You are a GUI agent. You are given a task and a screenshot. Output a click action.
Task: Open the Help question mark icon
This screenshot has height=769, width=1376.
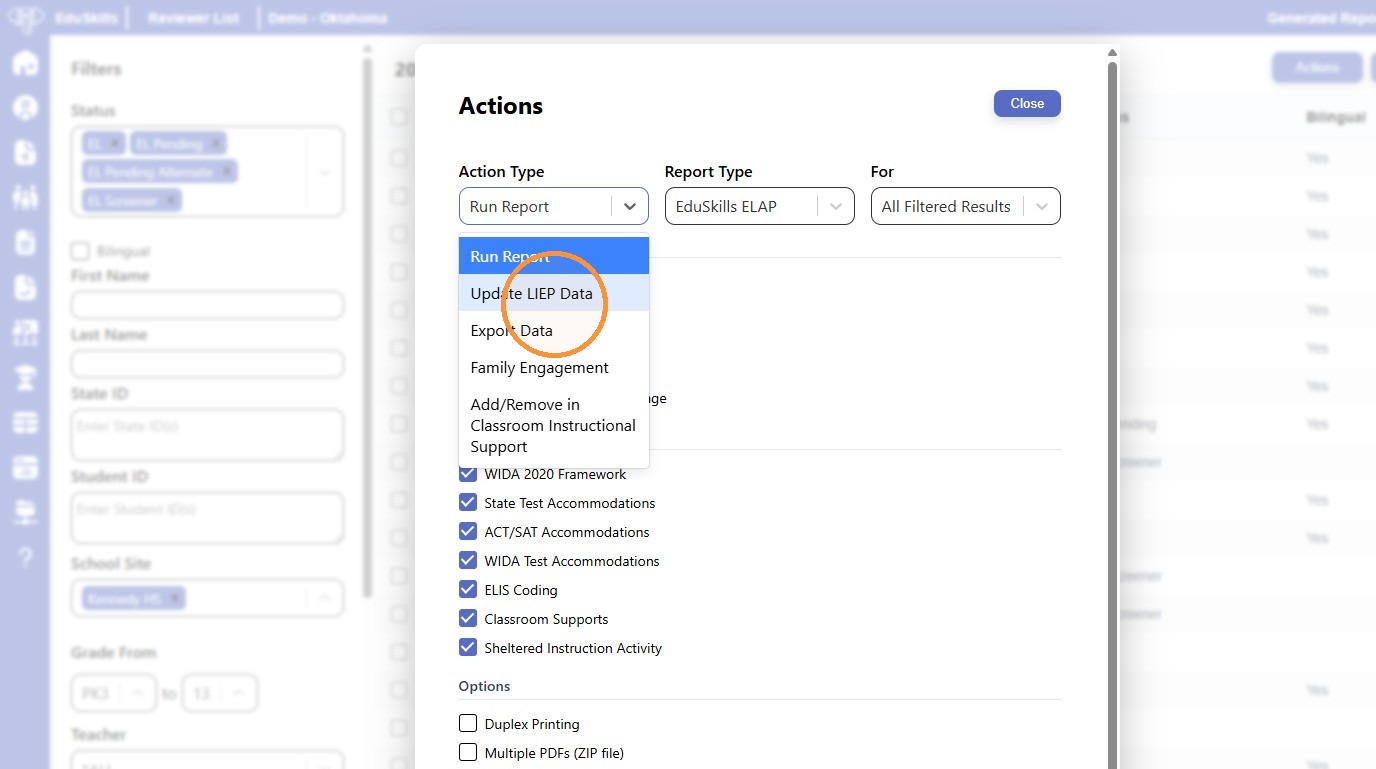(x=25, y=557)
